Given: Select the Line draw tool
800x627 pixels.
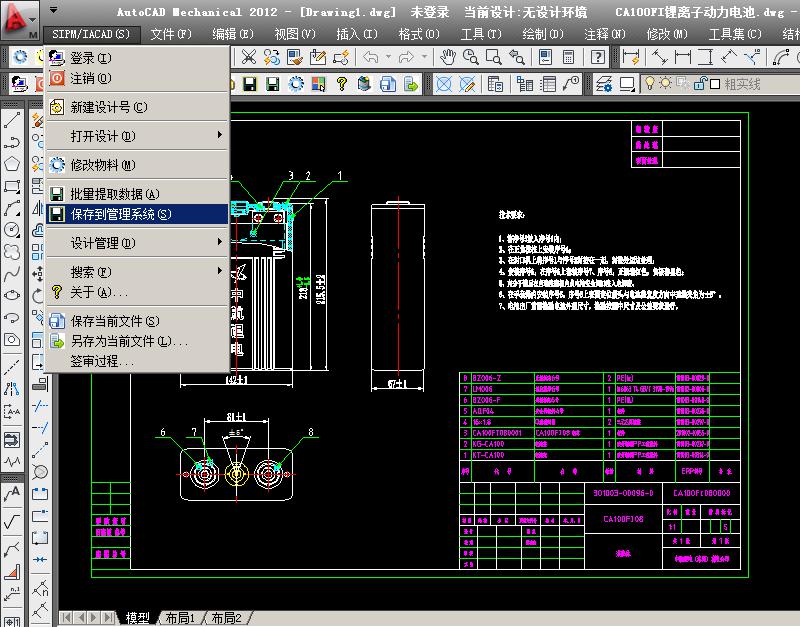Looking at the screenshot, I should click(x=12, y=120).
